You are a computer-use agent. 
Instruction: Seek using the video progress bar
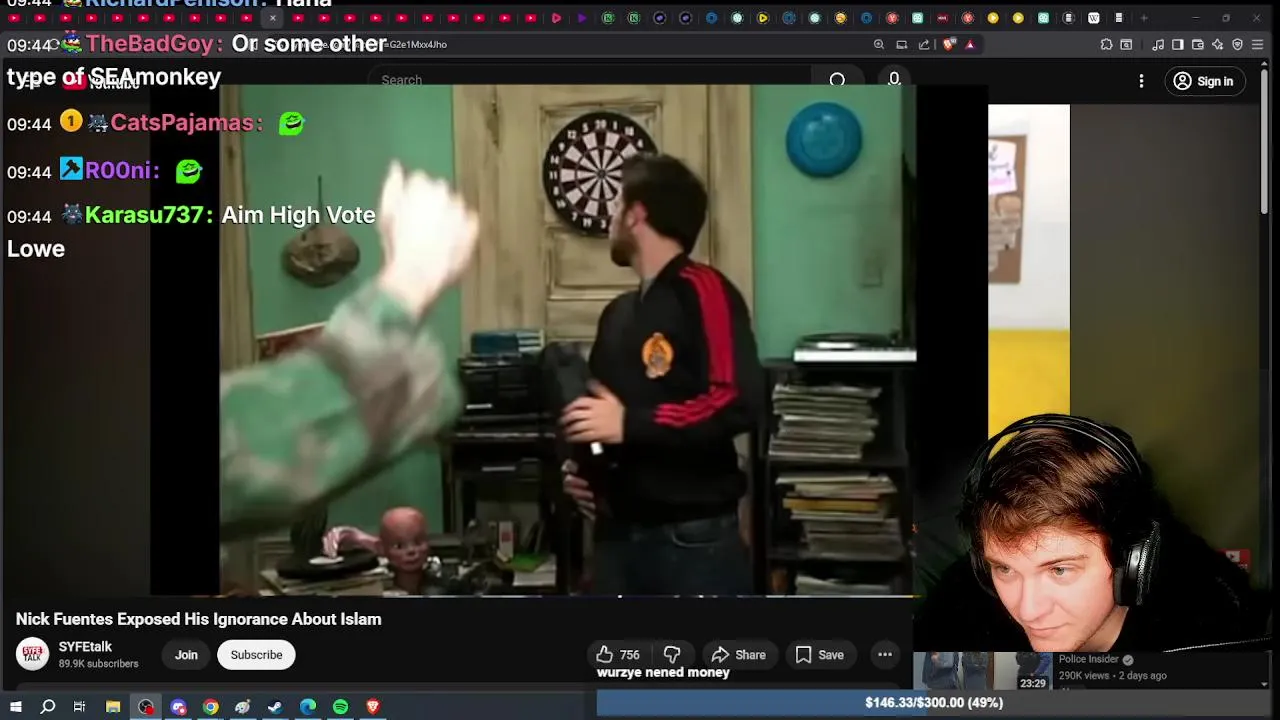[x=568, y=596]
